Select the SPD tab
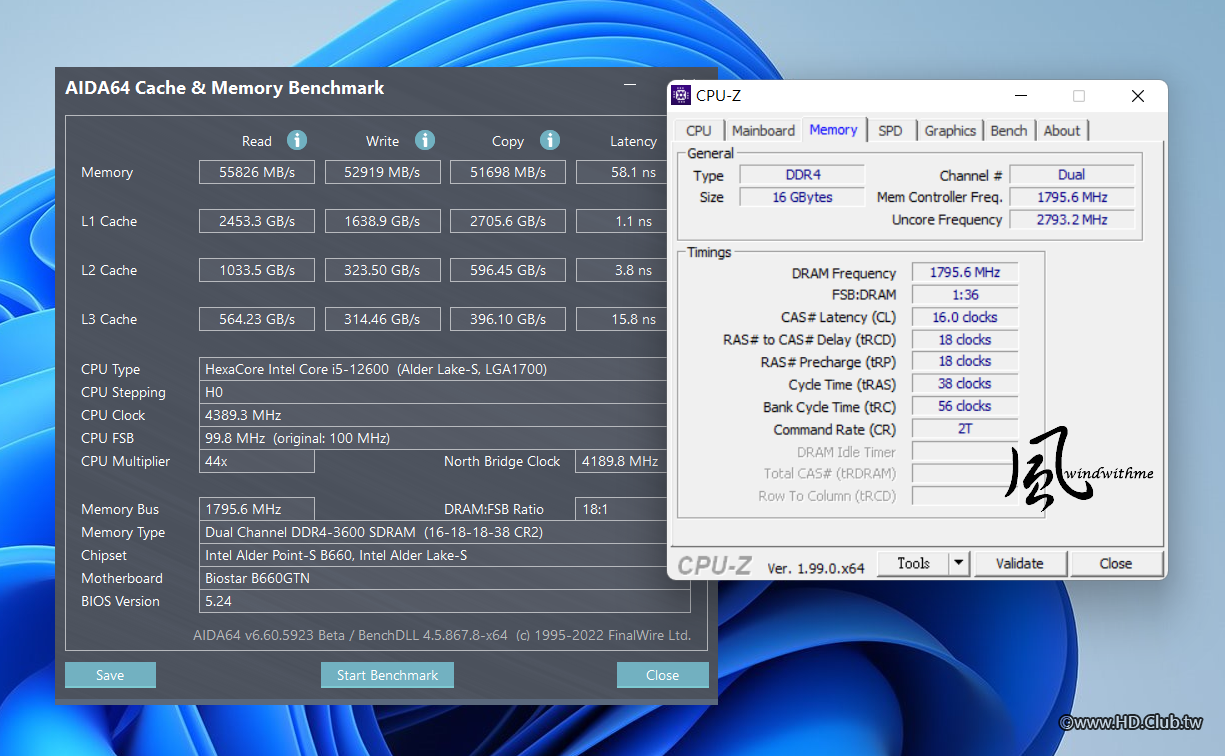 [890, 131]
